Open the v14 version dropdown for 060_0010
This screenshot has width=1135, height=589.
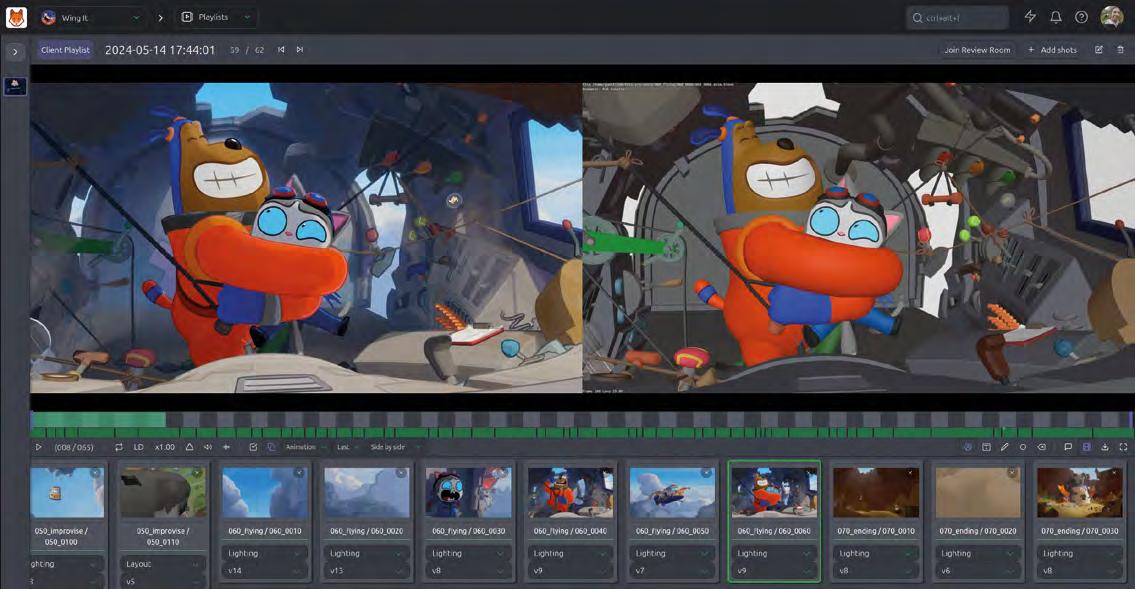pyautogui.click(x=264, y=571)
